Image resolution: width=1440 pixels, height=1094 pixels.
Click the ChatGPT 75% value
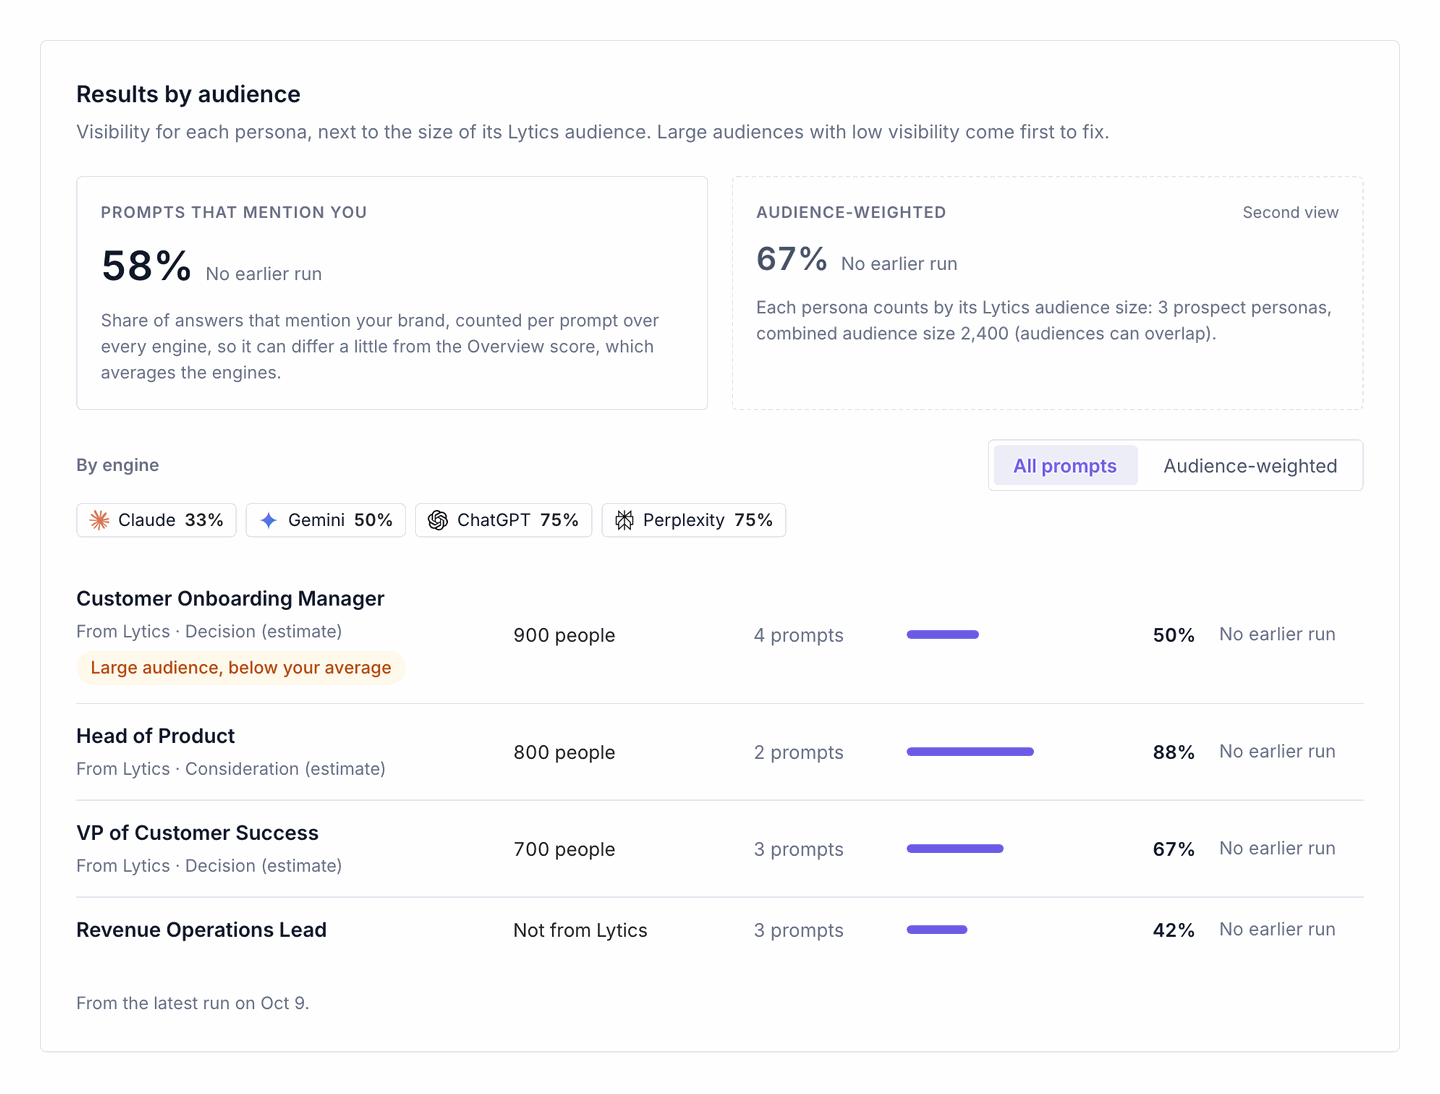[560, 520]
